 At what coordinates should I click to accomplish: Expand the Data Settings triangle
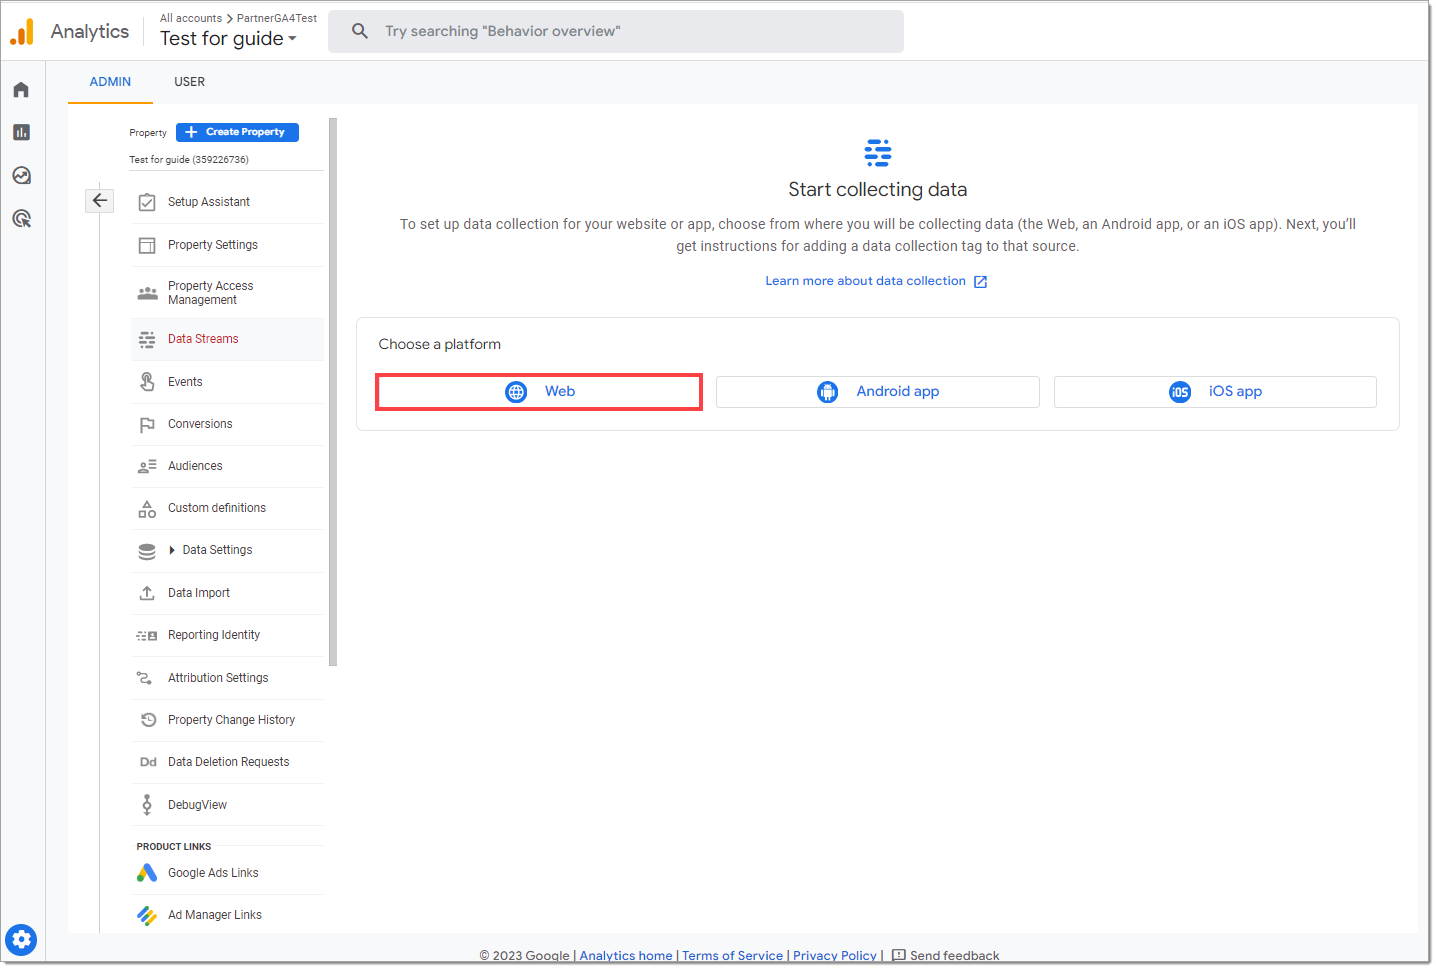[172, 550]
